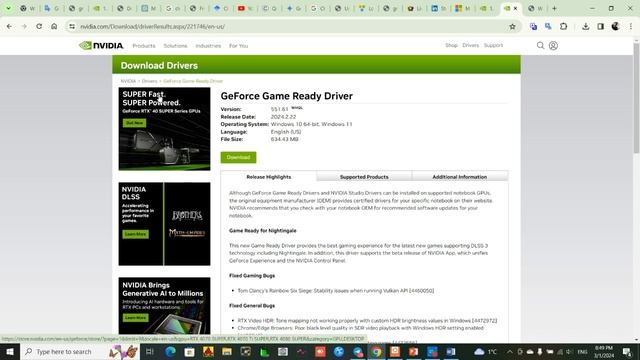Viewport: 640px width, 360px height.
Task: Open the For You menu
Action: tap(238, 46)
